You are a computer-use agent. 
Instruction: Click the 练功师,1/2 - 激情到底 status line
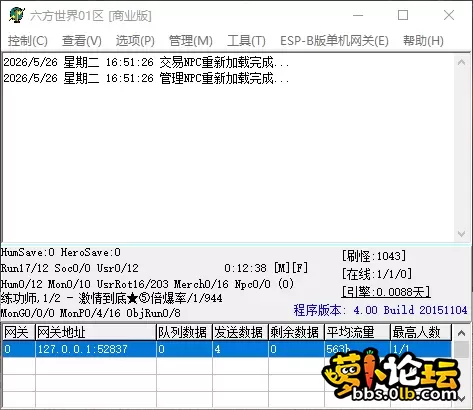[x=111, y=298]
